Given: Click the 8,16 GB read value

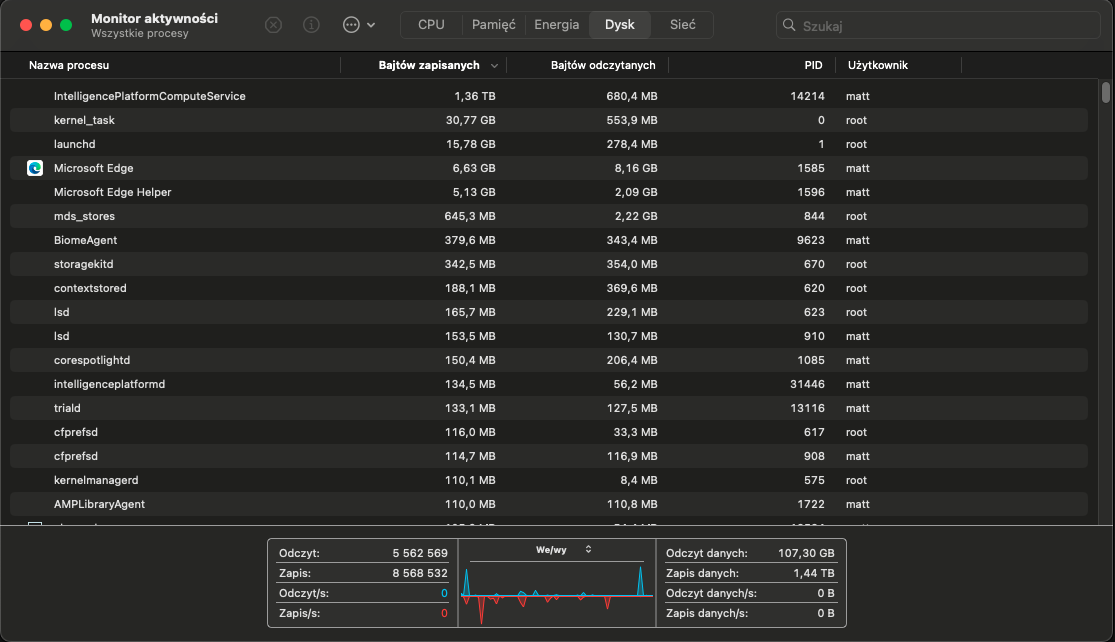Looking at the screenshot, I should point(636,168).
